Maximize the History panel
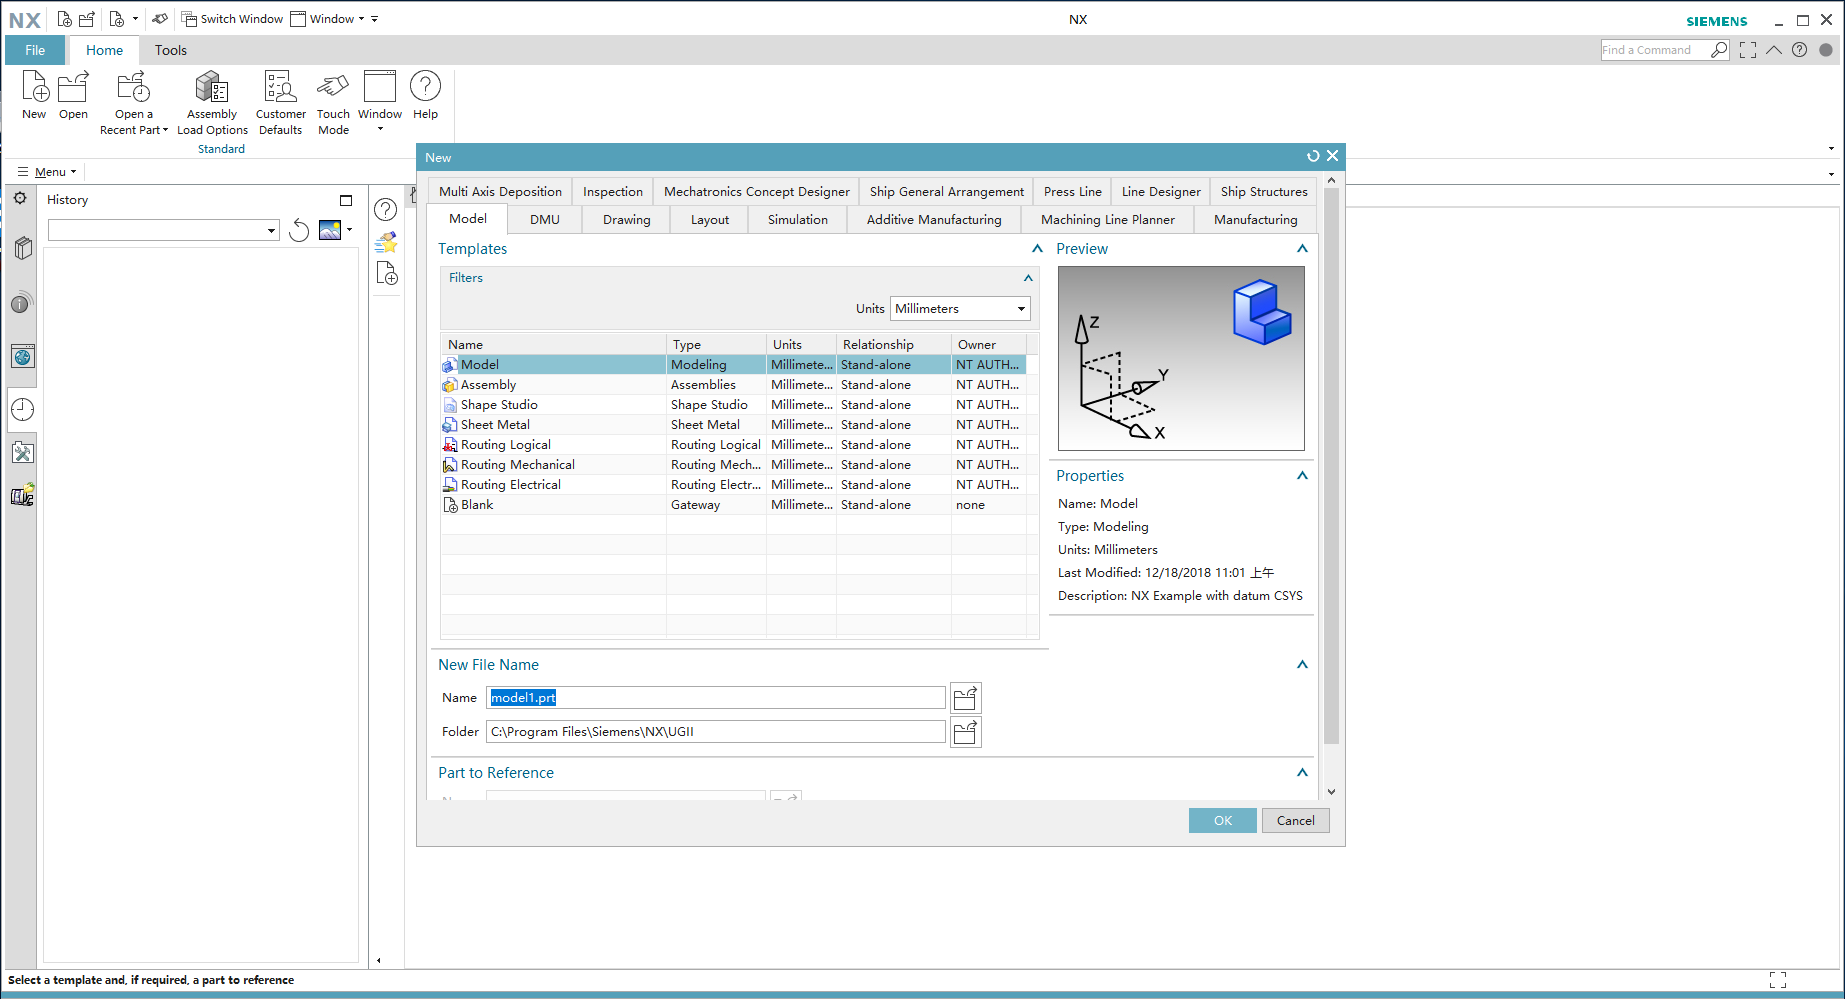The width and height of the screenshot is (1845, 999). pyautogui.click(x=346, y=200)
